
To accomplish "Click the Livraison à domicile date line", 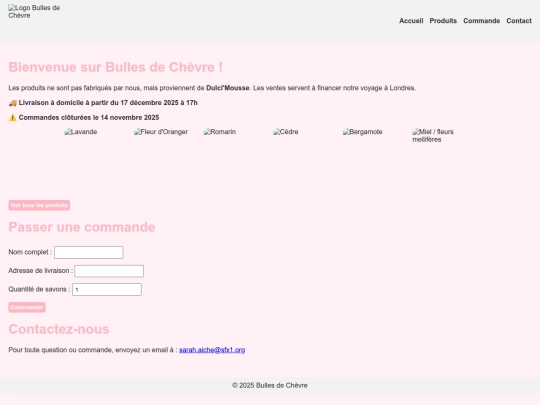I will coord(103,103).
